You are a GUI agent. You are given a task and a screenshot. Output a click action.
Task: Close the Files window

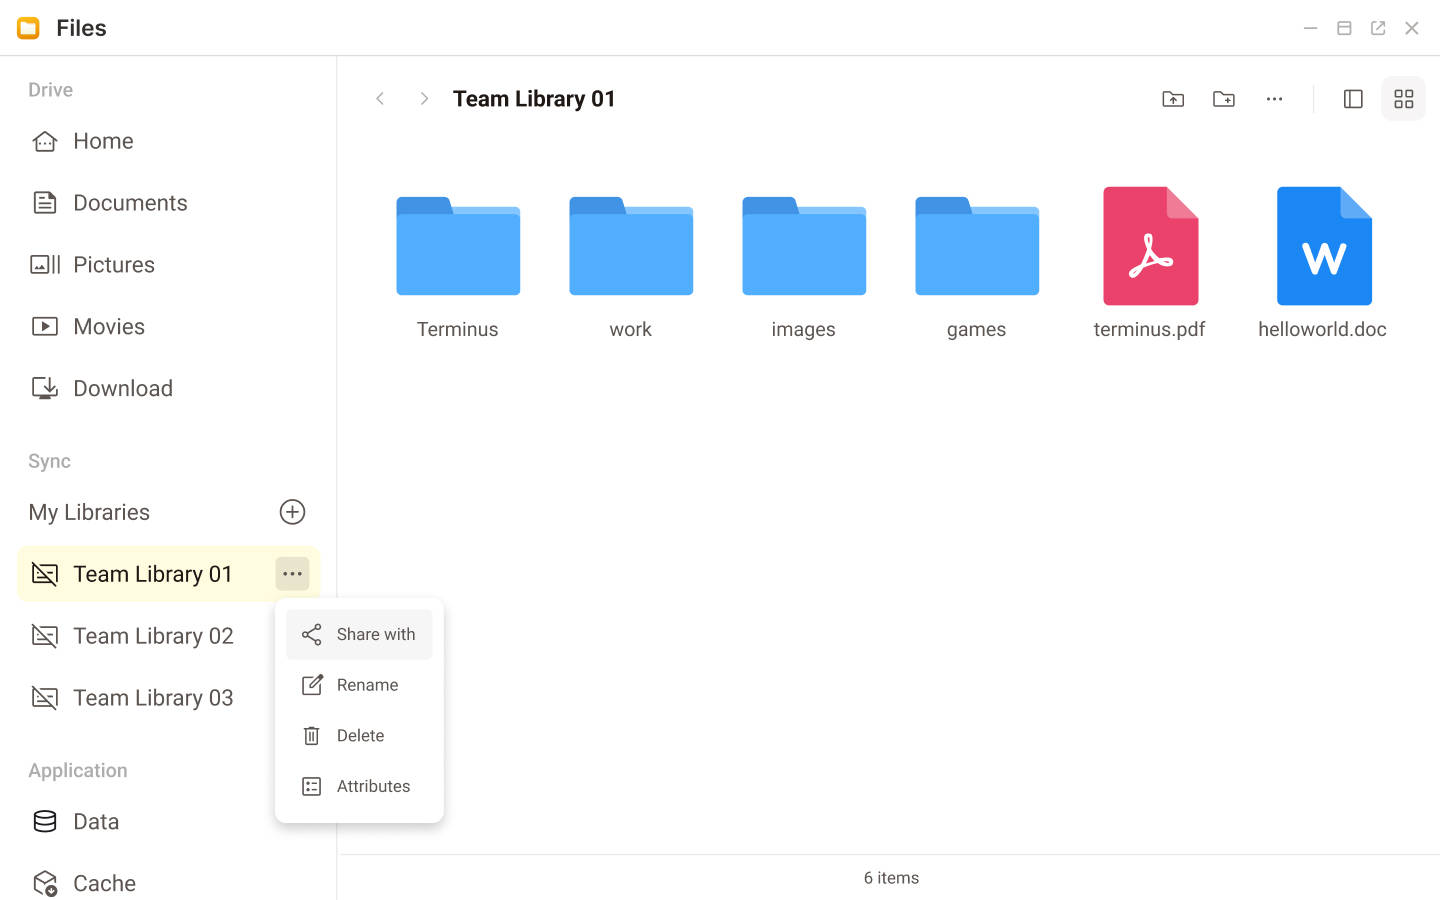(x=1412, y=28)
